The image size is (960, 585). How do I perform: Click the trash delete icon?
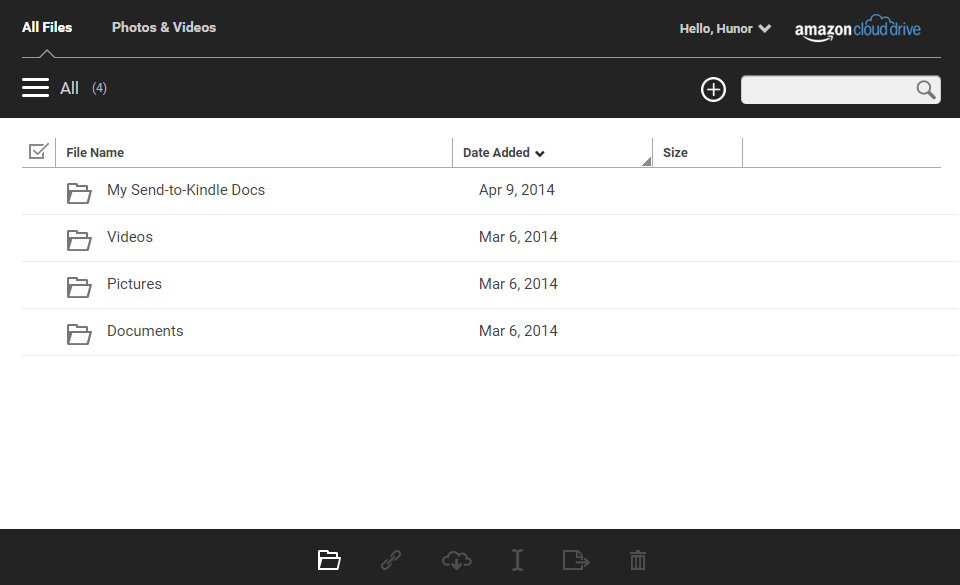[x=638, y=560]
